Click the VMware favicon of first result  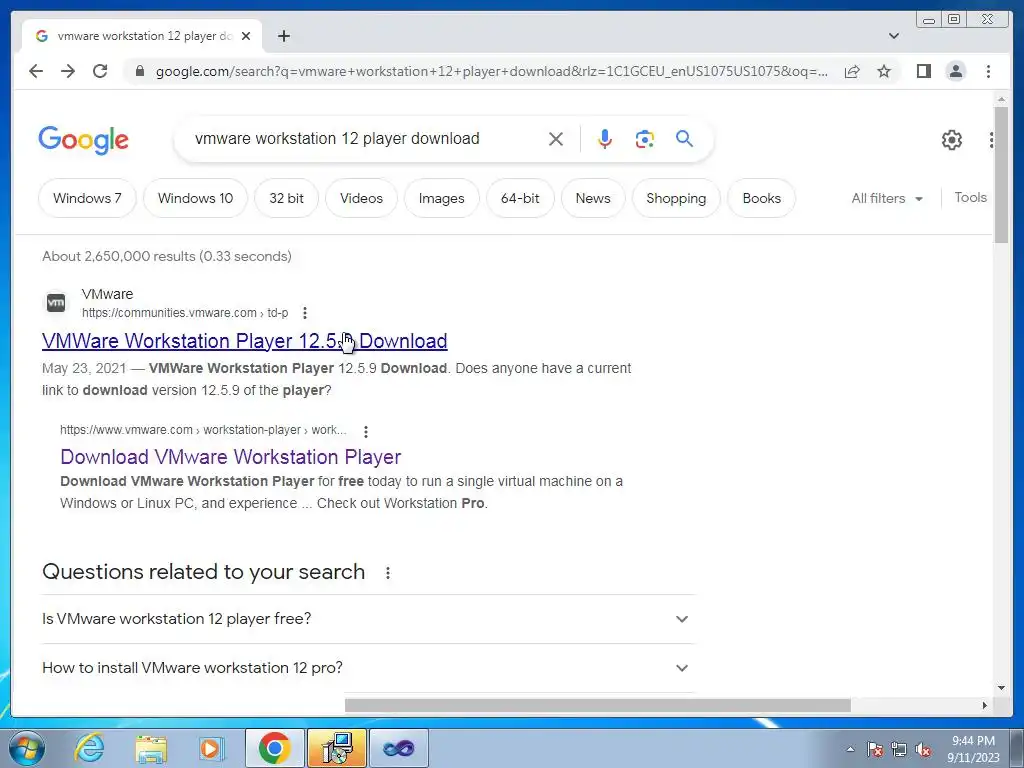pyautogui.click(x=56, y=303)
